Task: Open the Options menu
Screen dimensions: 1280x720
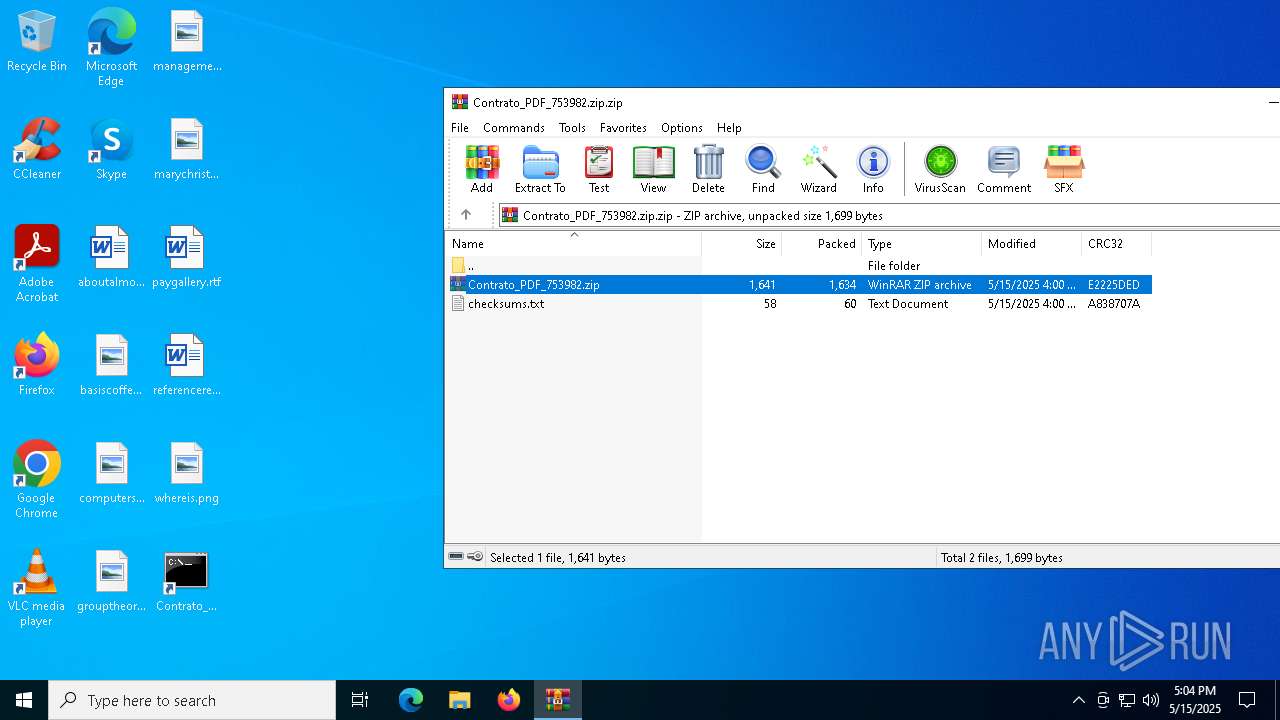Action: click(682, 128)
